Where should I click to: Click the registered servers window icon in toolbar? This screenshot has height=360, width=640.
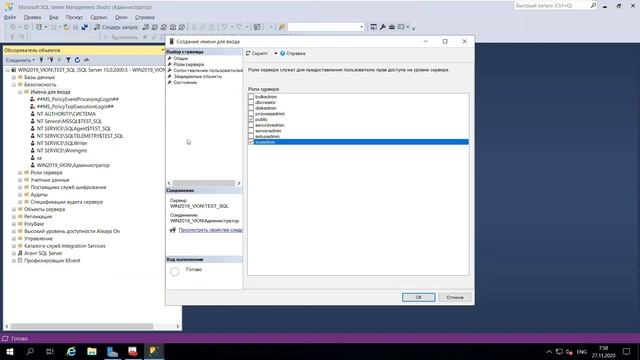(373, 27)
